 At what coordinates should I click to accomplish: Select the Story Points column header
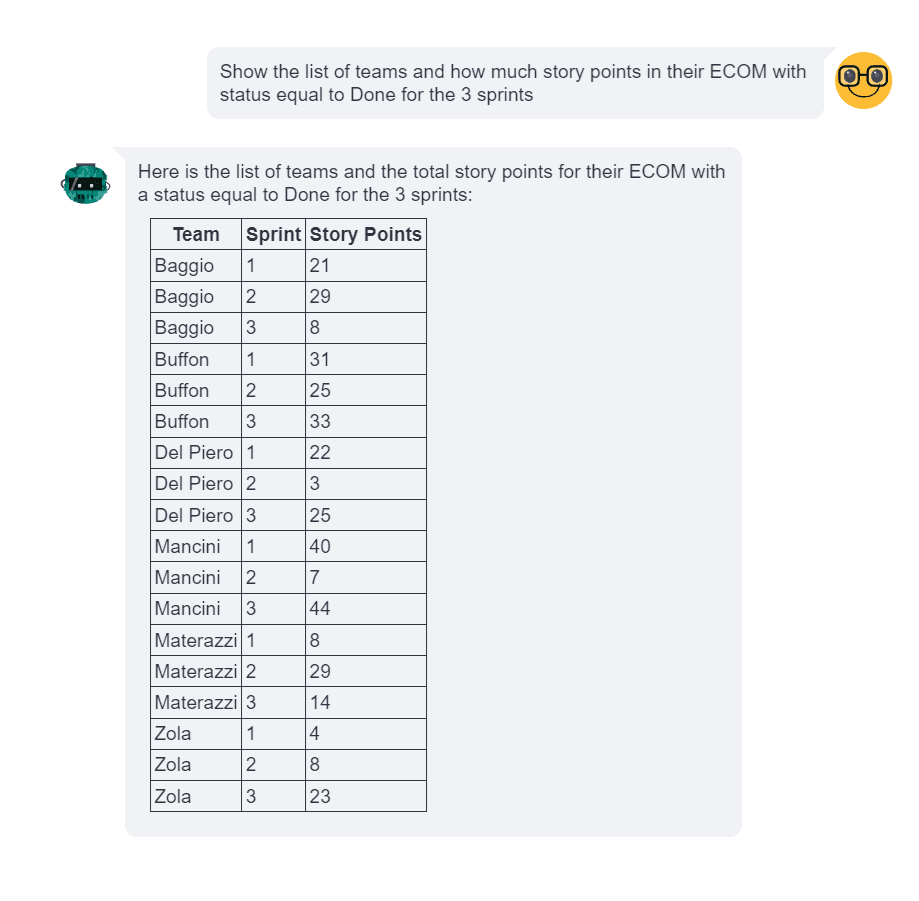(x=365, y=235)
